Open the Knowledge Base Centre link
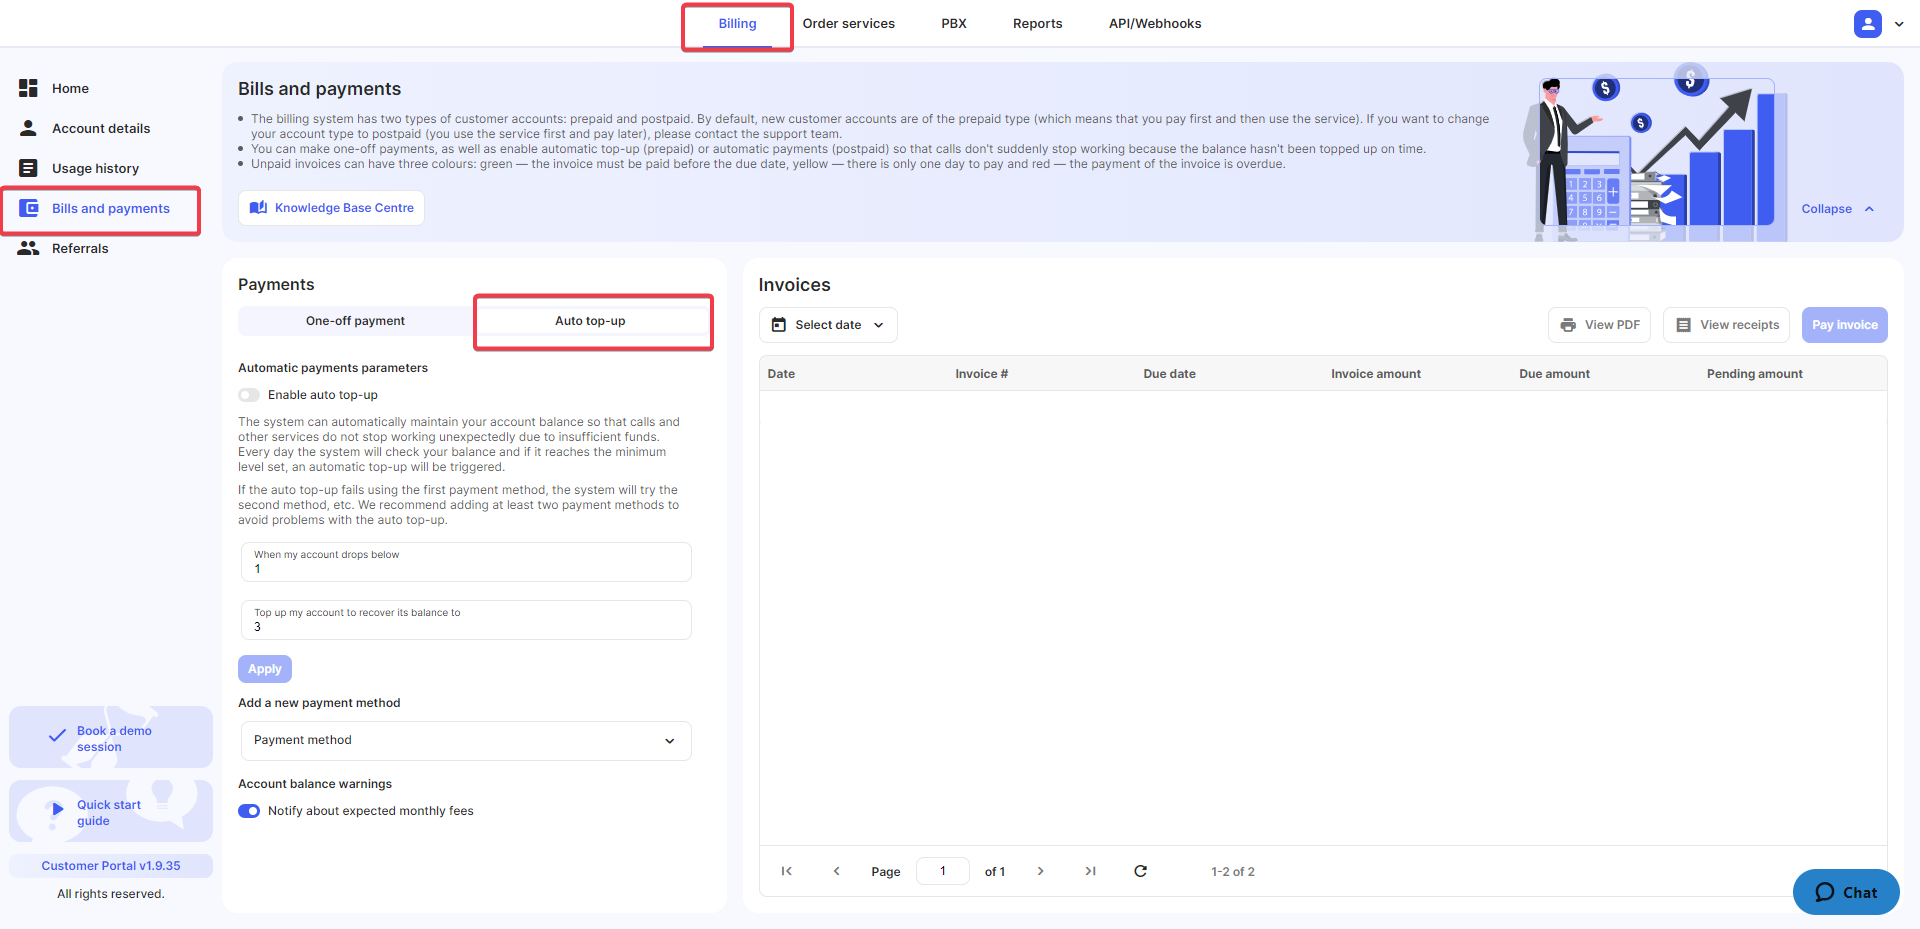Image resolution: width=1920 pixels, height=929 pixels. click(x=331, y=208)
